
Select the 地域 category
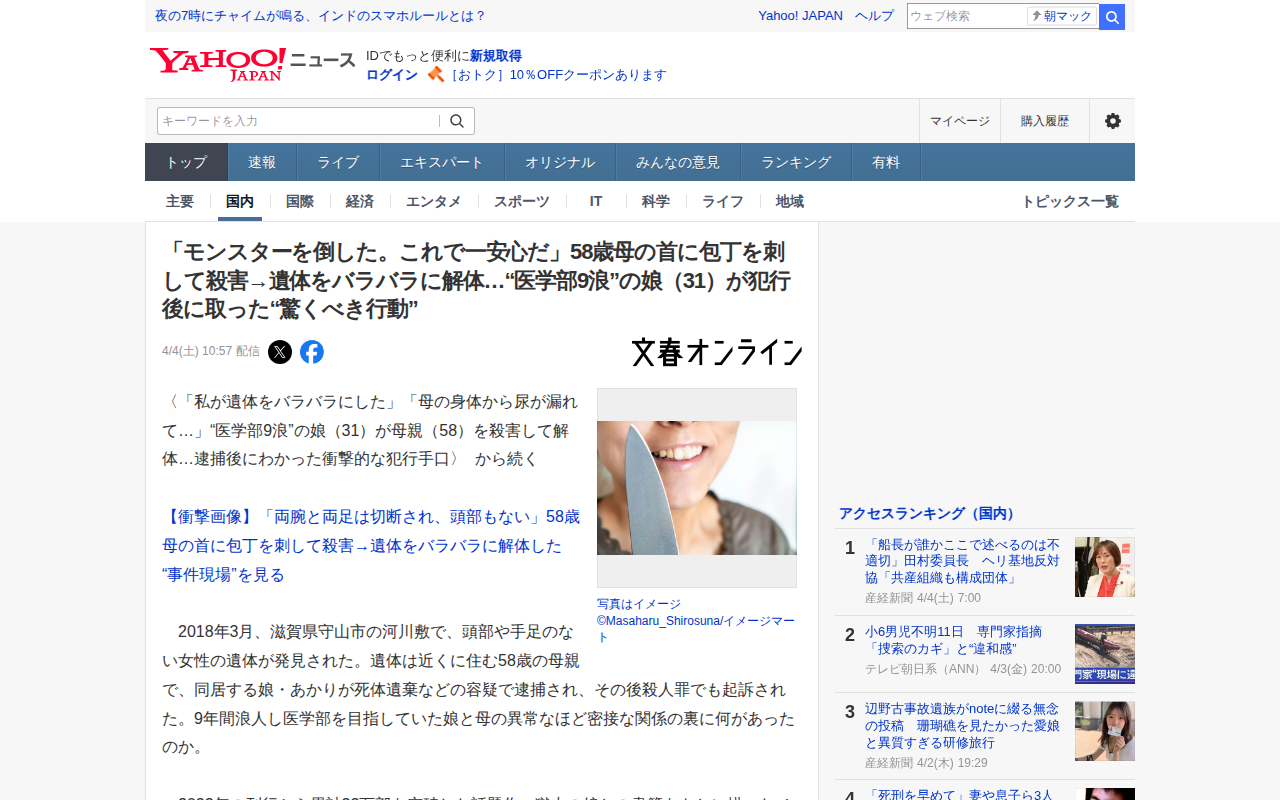coord(790,201)
